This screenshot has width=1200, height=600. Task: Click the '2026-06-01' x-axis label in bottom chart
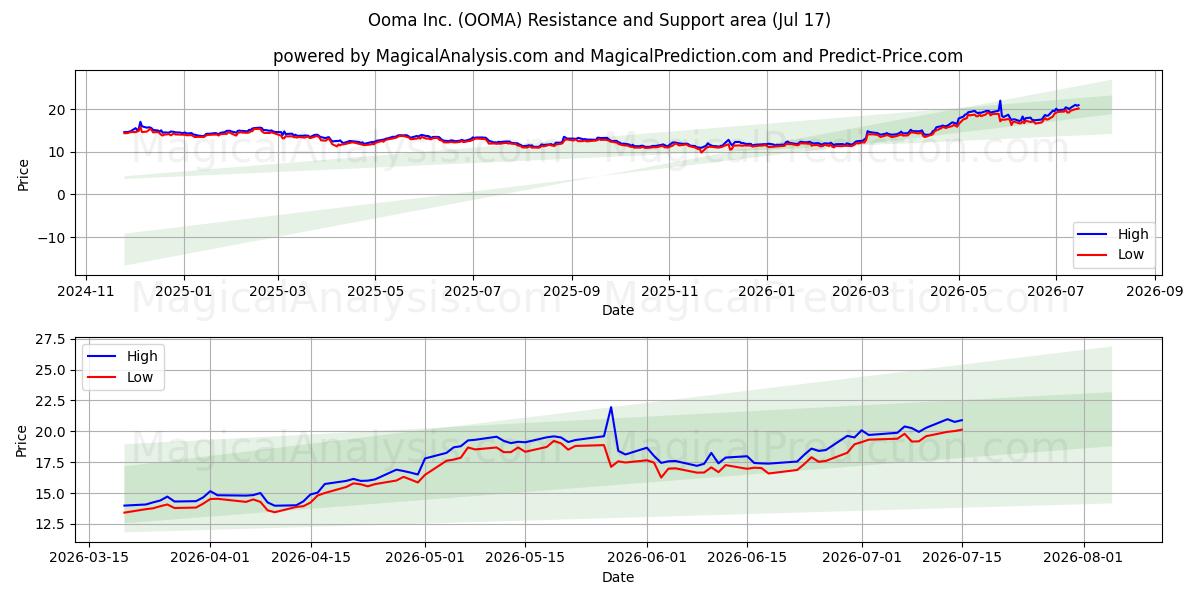coord(647,559)
